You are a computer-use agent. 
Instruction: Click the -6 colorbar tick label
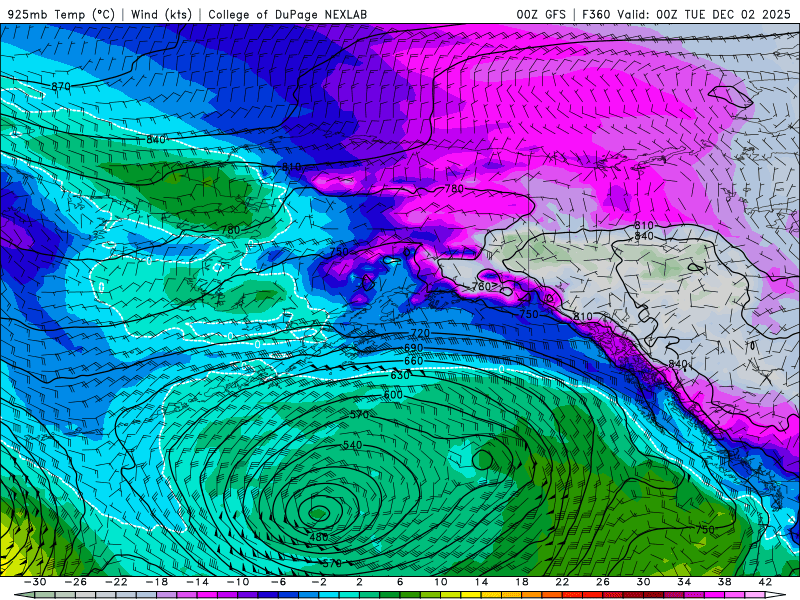(x=279, y=582)
